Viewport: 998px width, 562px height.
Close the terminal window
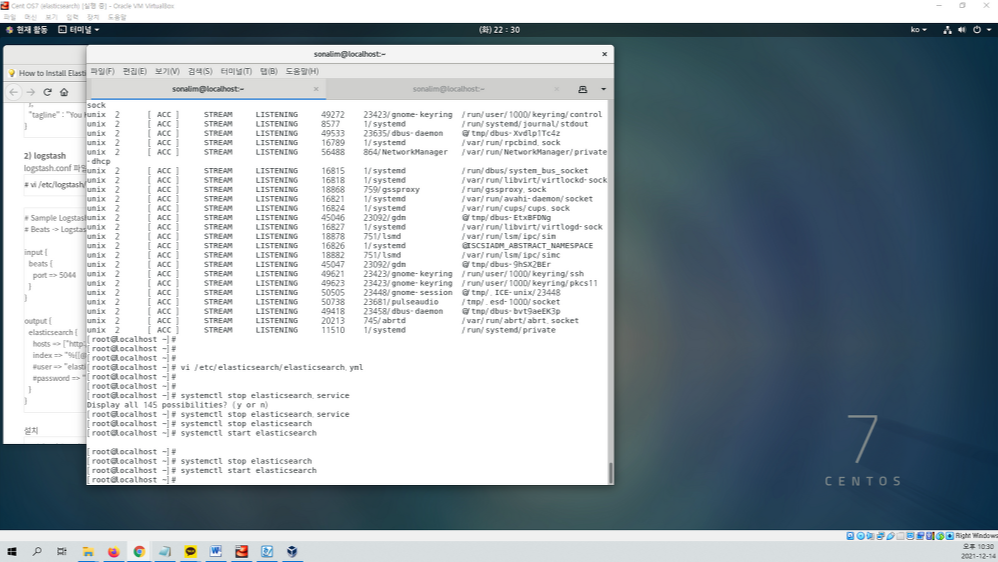[604, 54]
